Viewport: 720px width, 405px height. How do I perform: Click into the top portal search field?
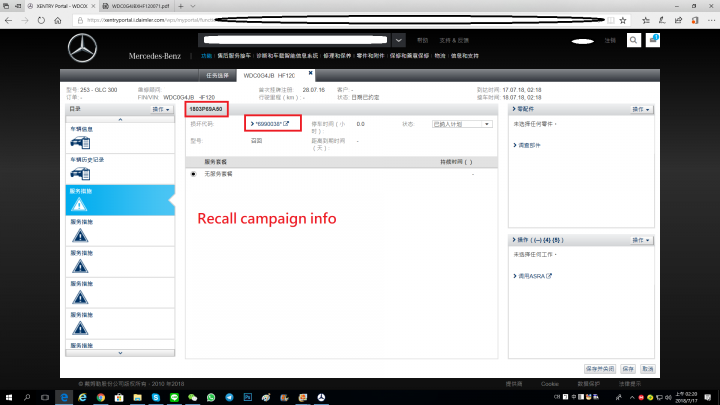[x=295, y=40]
